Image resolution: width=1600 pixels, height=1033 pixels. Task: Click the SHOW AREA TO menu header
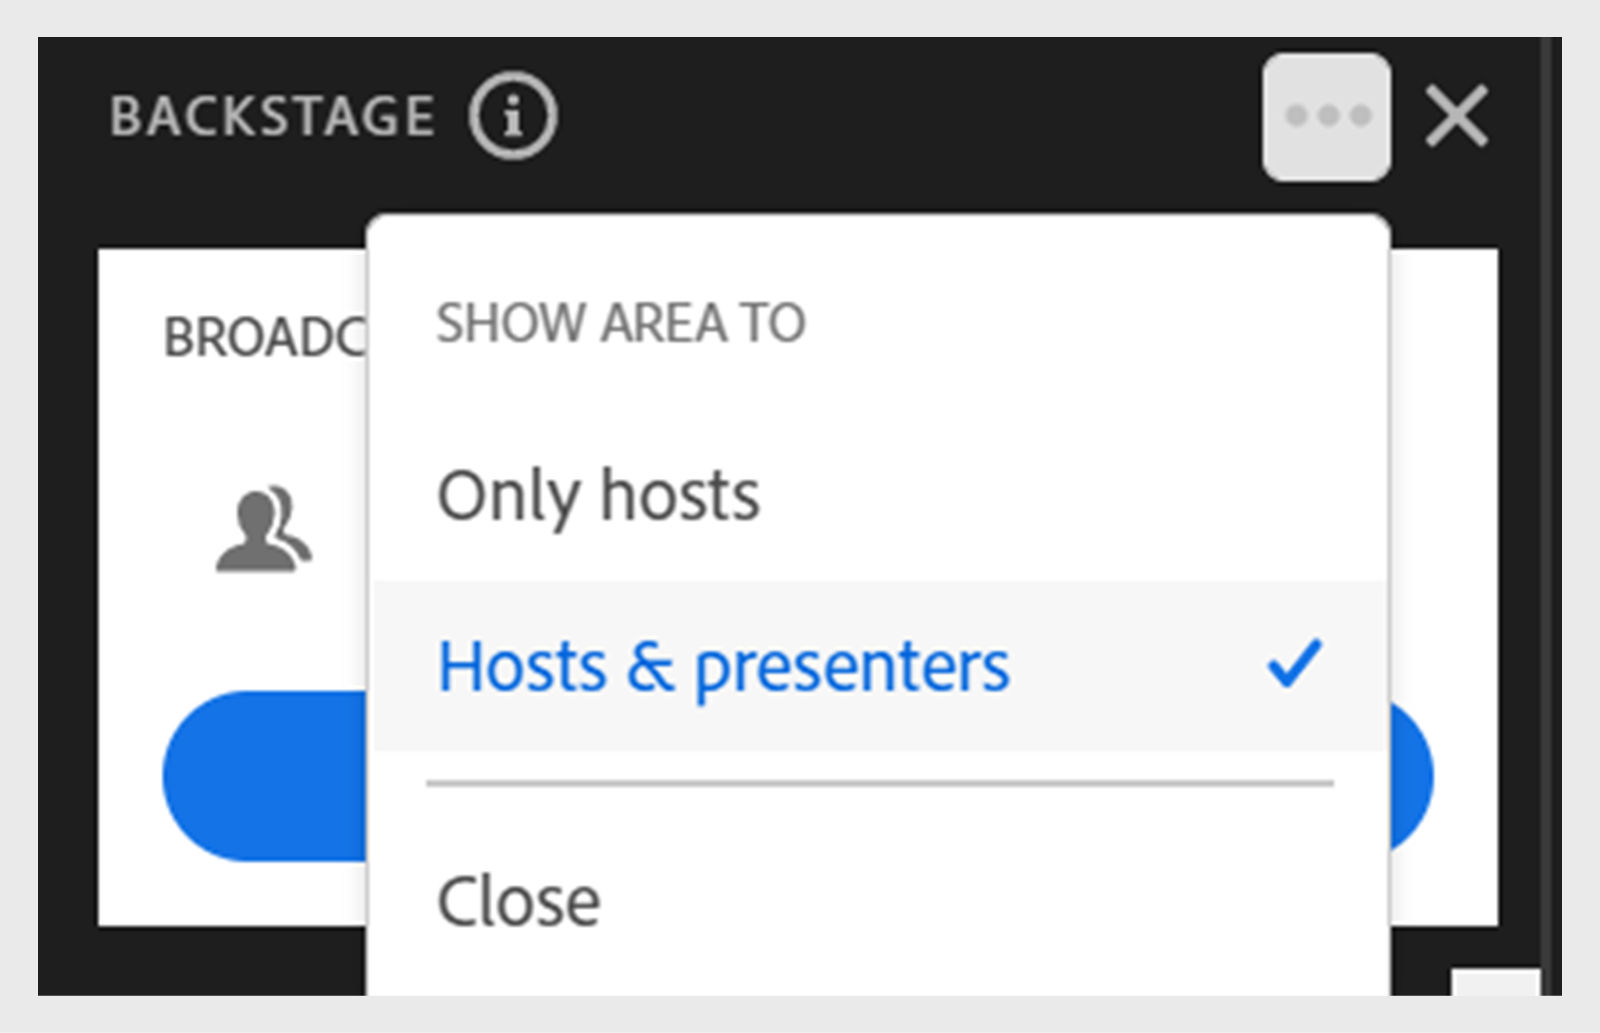pos(620,323)
